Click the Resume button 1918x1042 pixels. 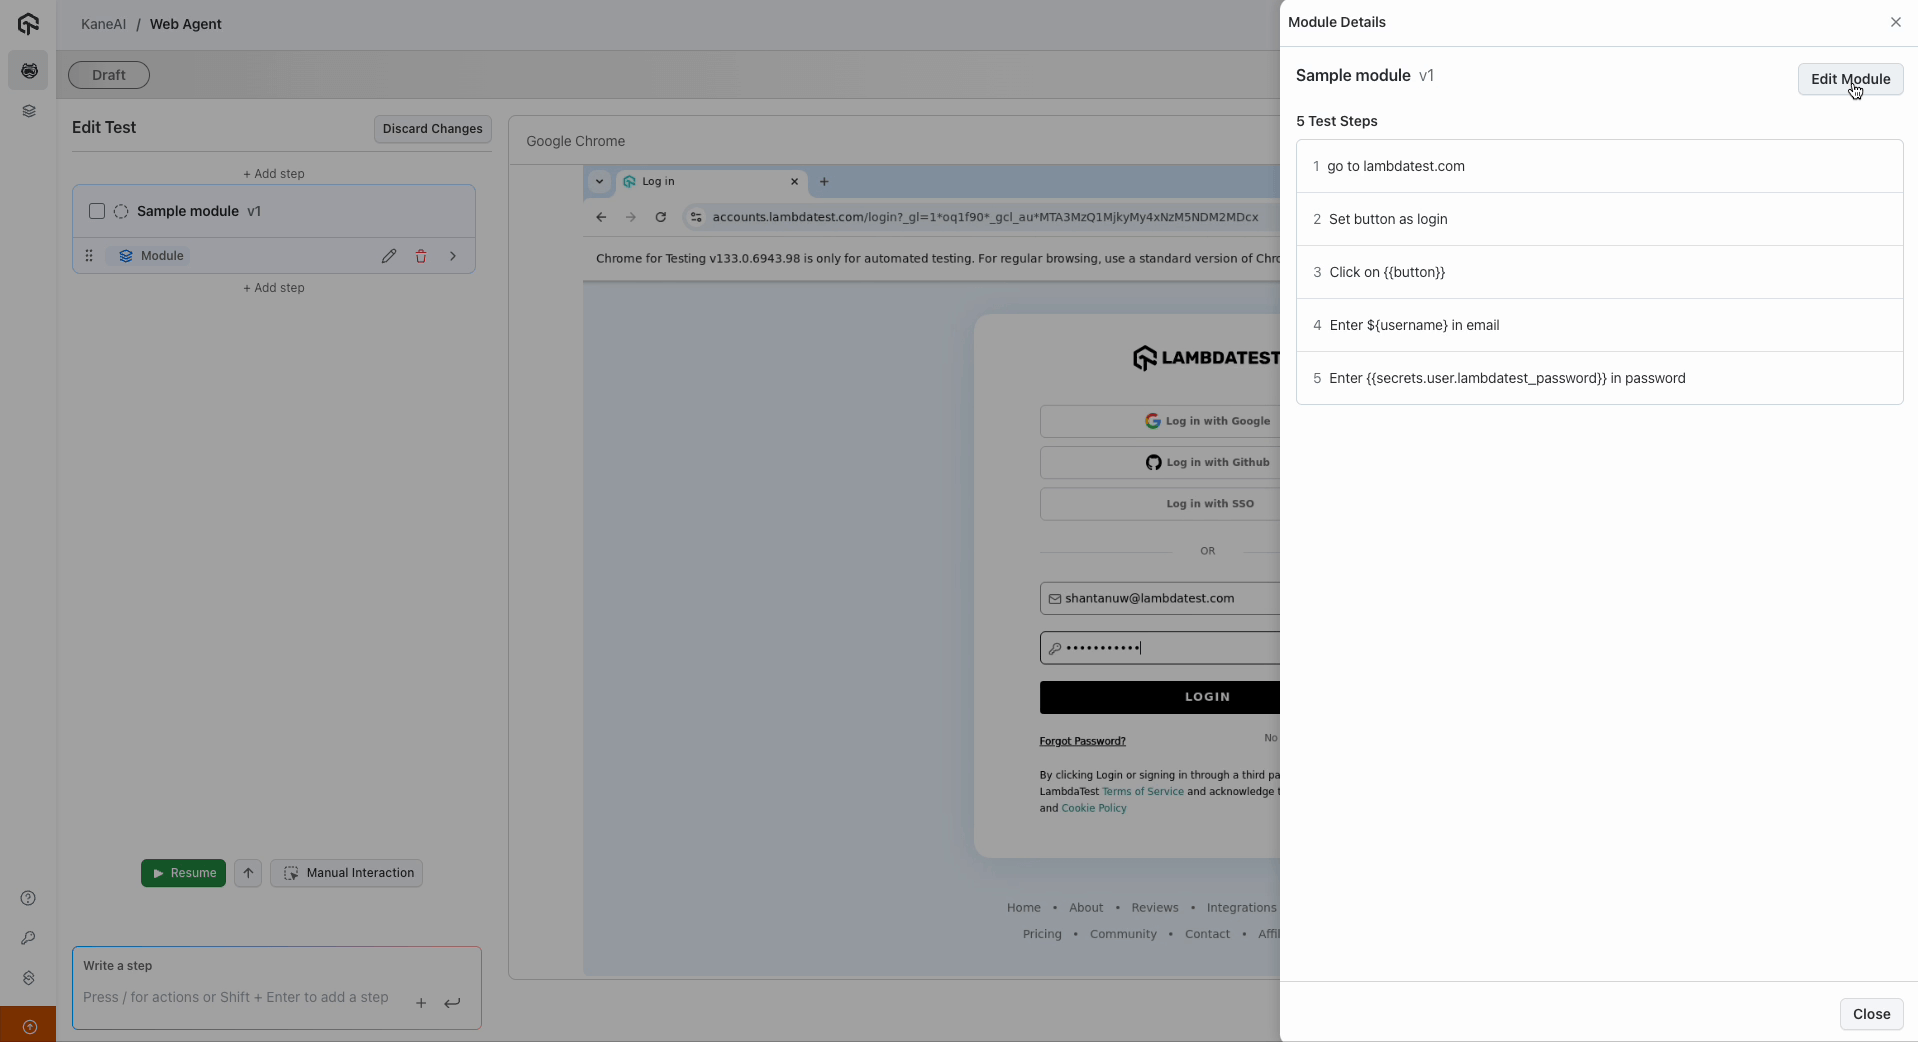(x=183, y=873)
